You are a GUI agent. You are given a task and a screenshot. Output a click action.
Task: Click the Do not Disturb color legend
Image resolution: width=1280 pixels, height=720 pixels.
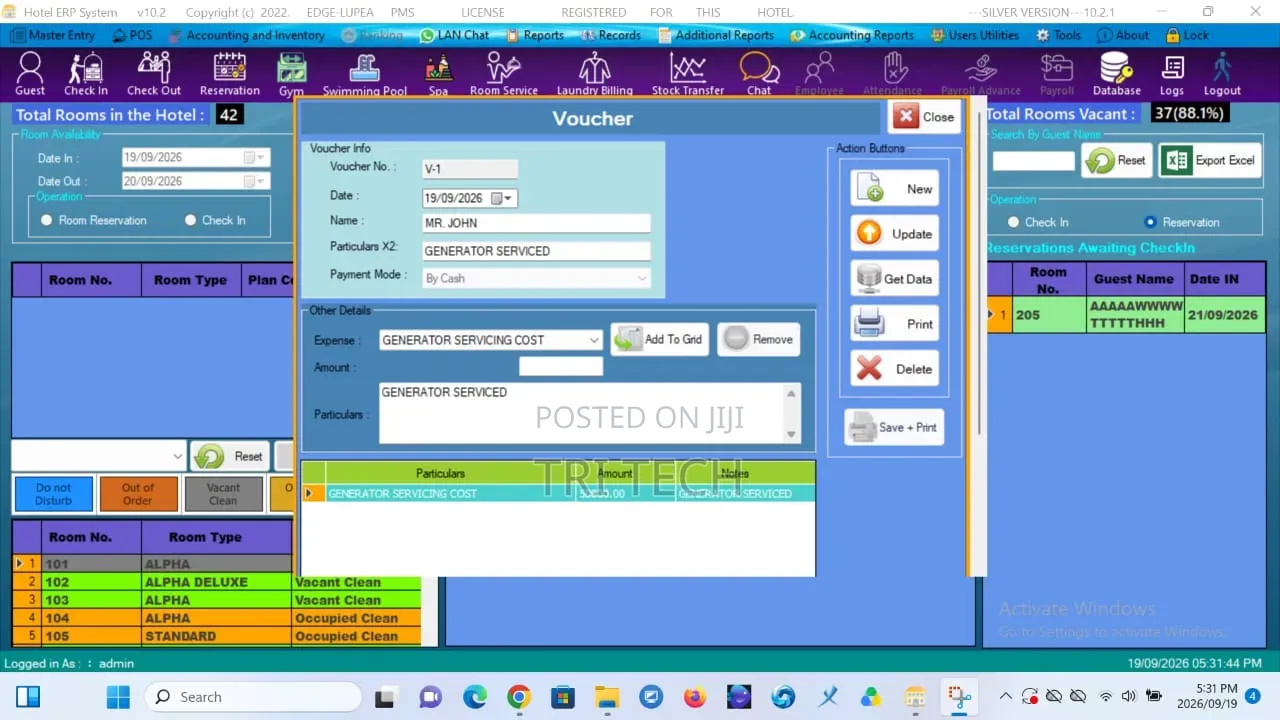point(54,494)
